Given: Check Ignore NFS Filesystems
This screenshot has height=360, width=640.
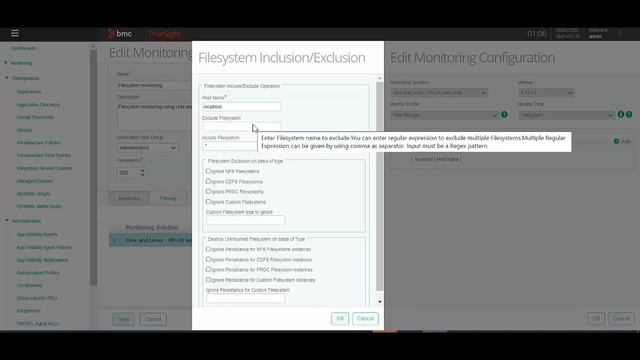Looking at the screenshot, I should pyautogui.click(x=208, y=171).
